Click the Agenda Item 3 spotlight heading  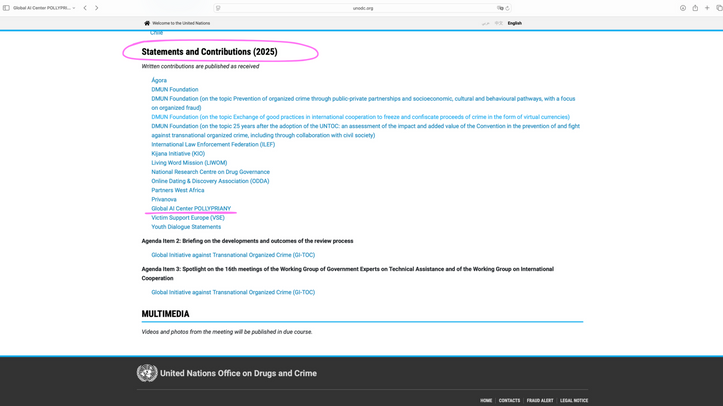pos(348,274)
